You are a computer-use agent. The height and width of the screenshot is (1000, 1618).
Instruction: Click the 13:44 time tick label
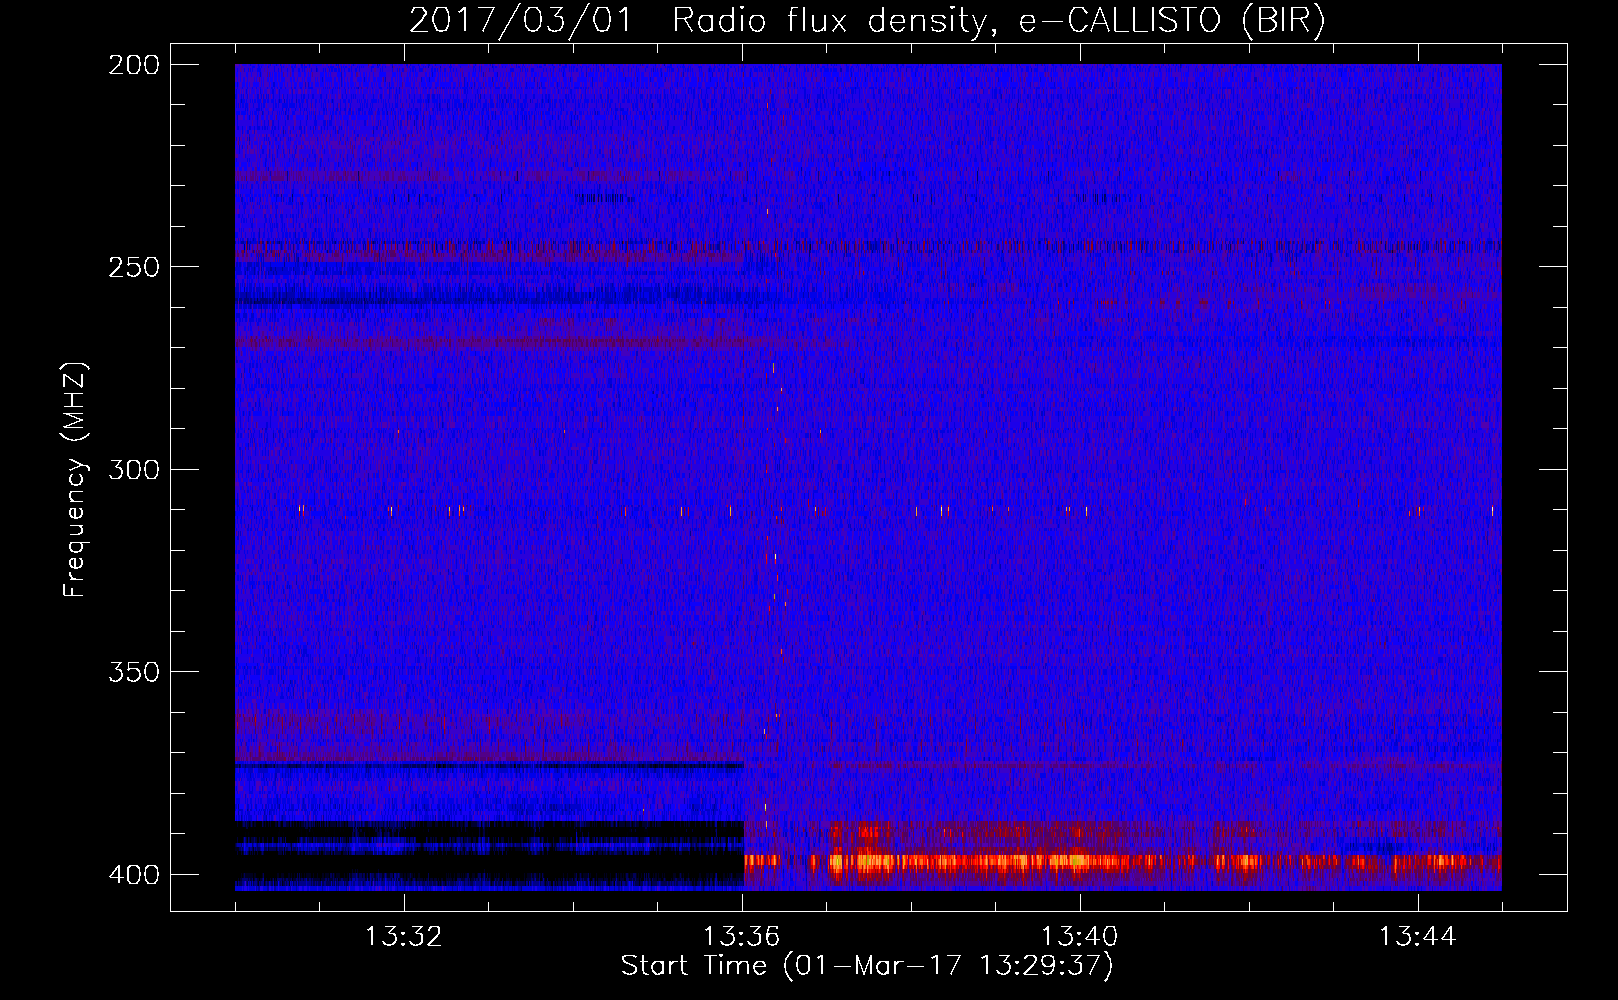point(1418,937)
